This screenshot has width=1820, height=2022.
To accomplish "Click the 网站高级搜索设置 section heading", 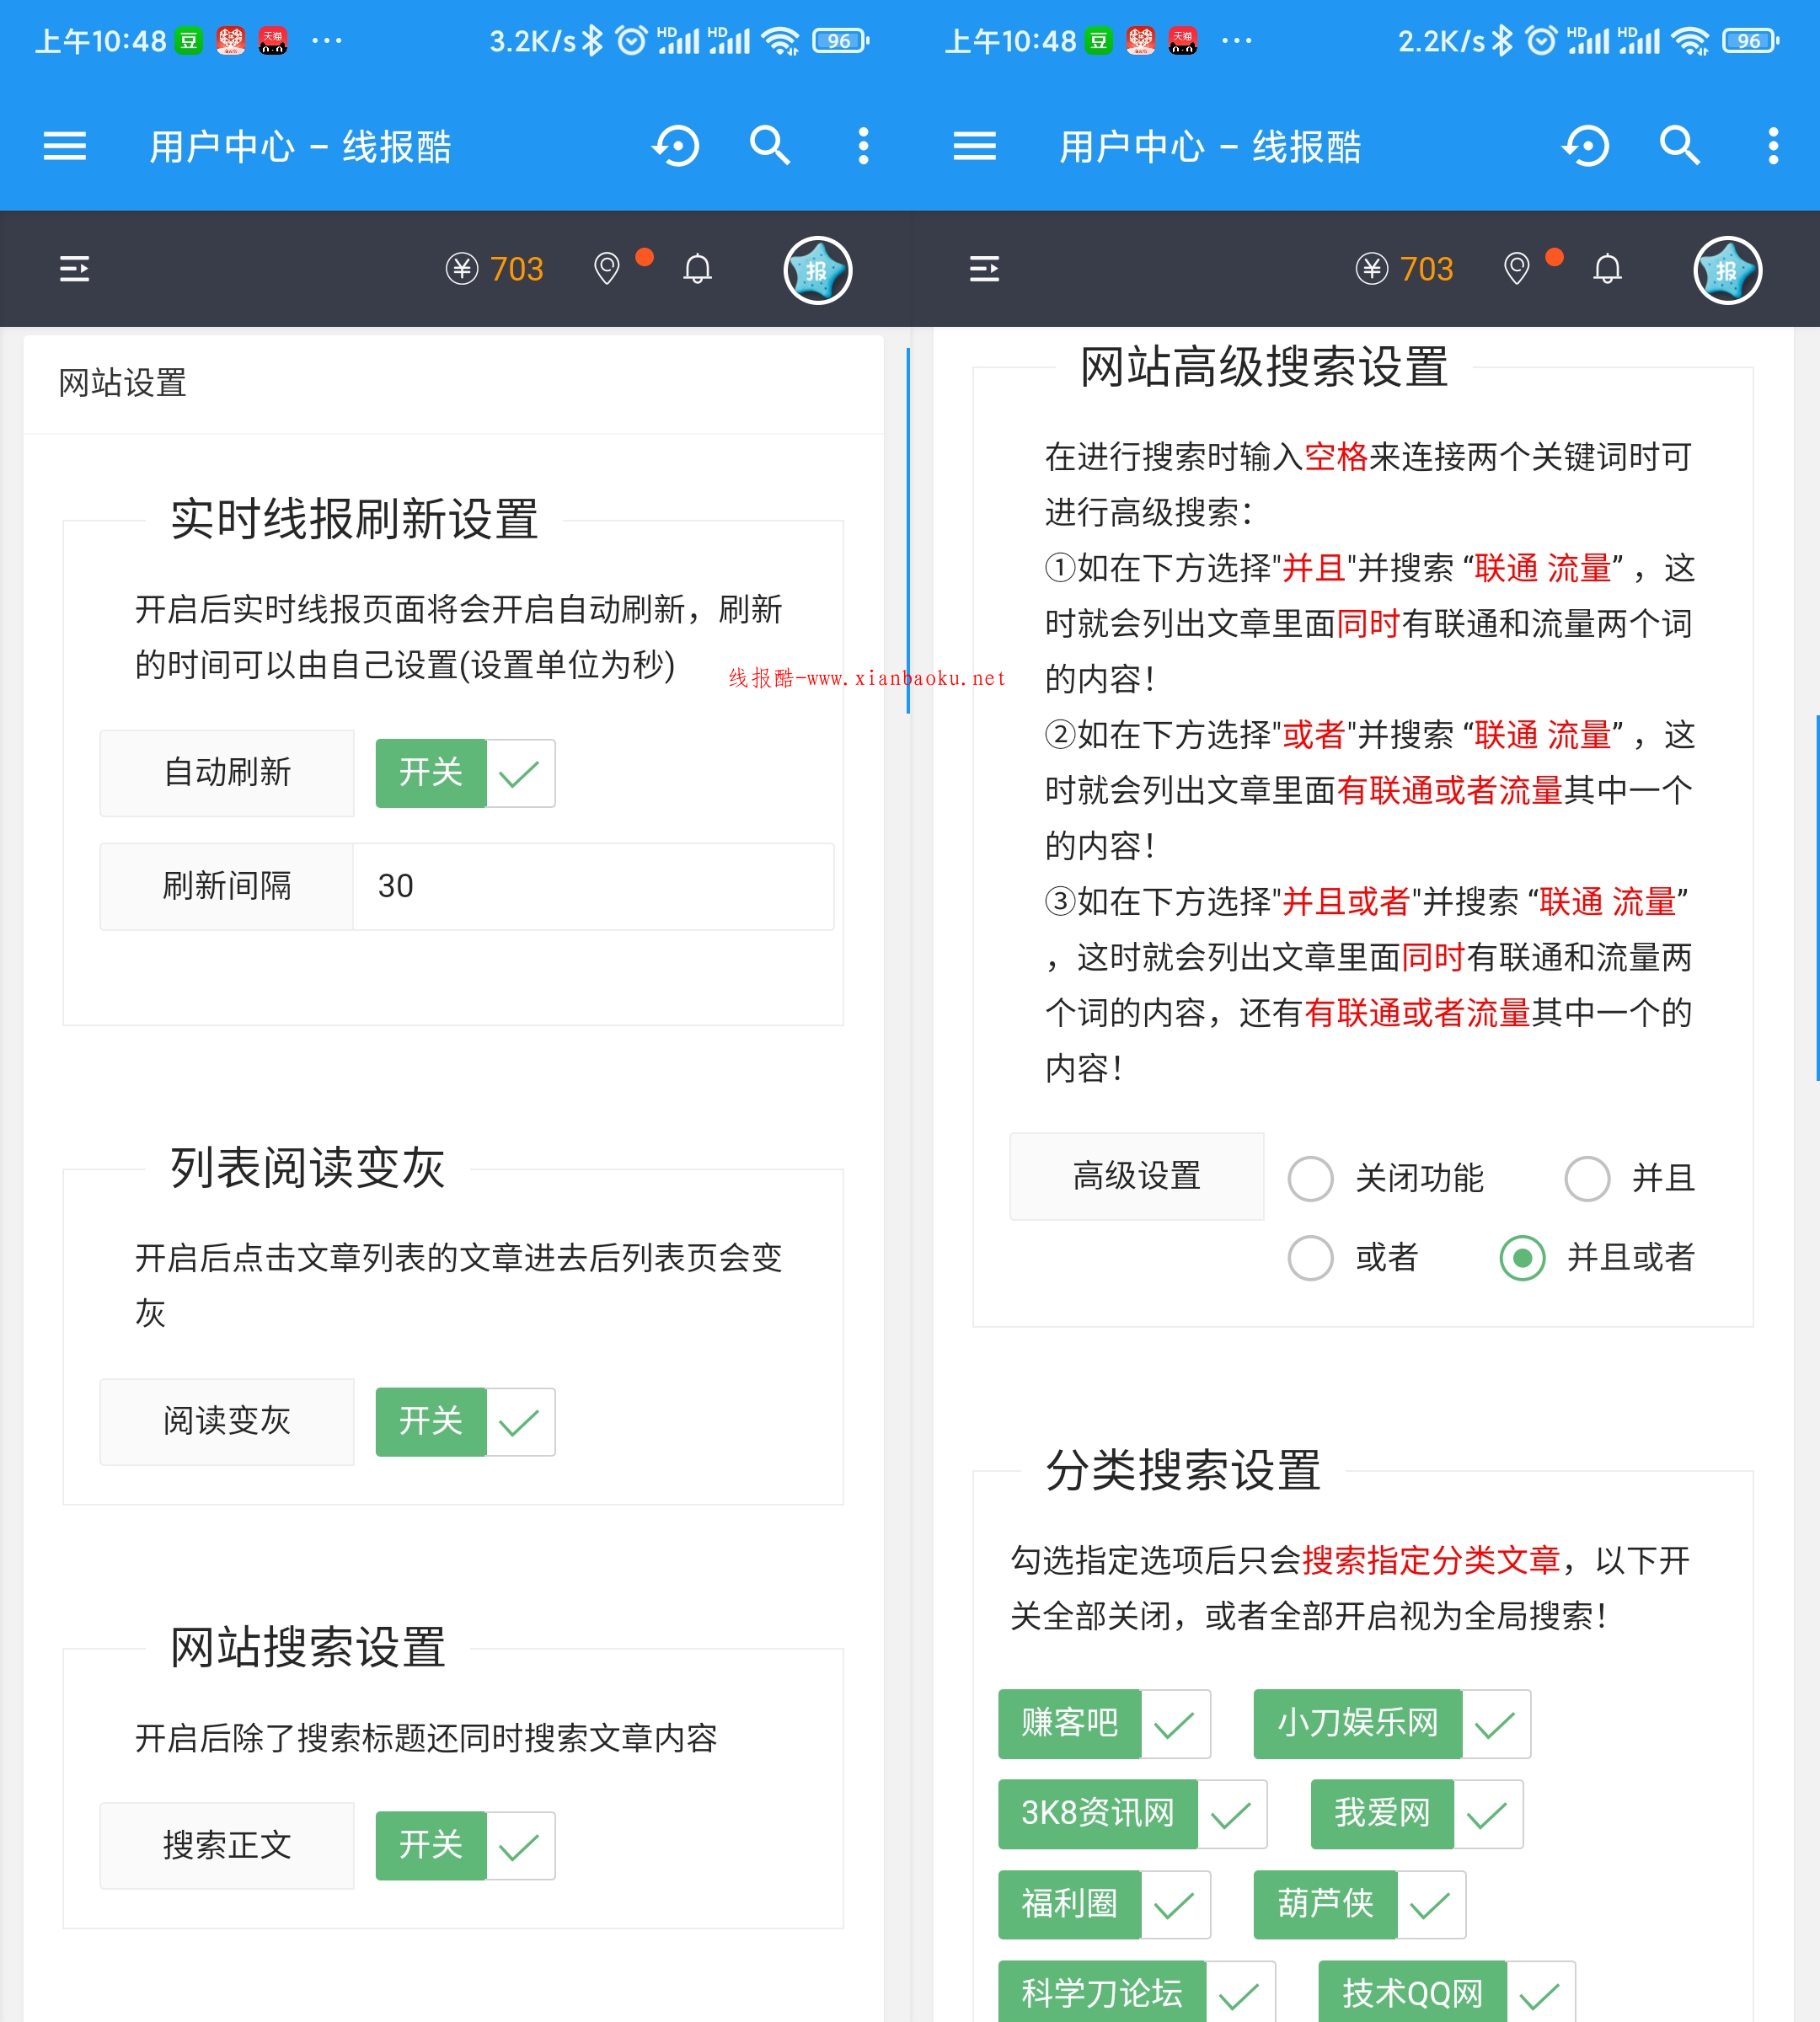I will tap(1264, 367).
